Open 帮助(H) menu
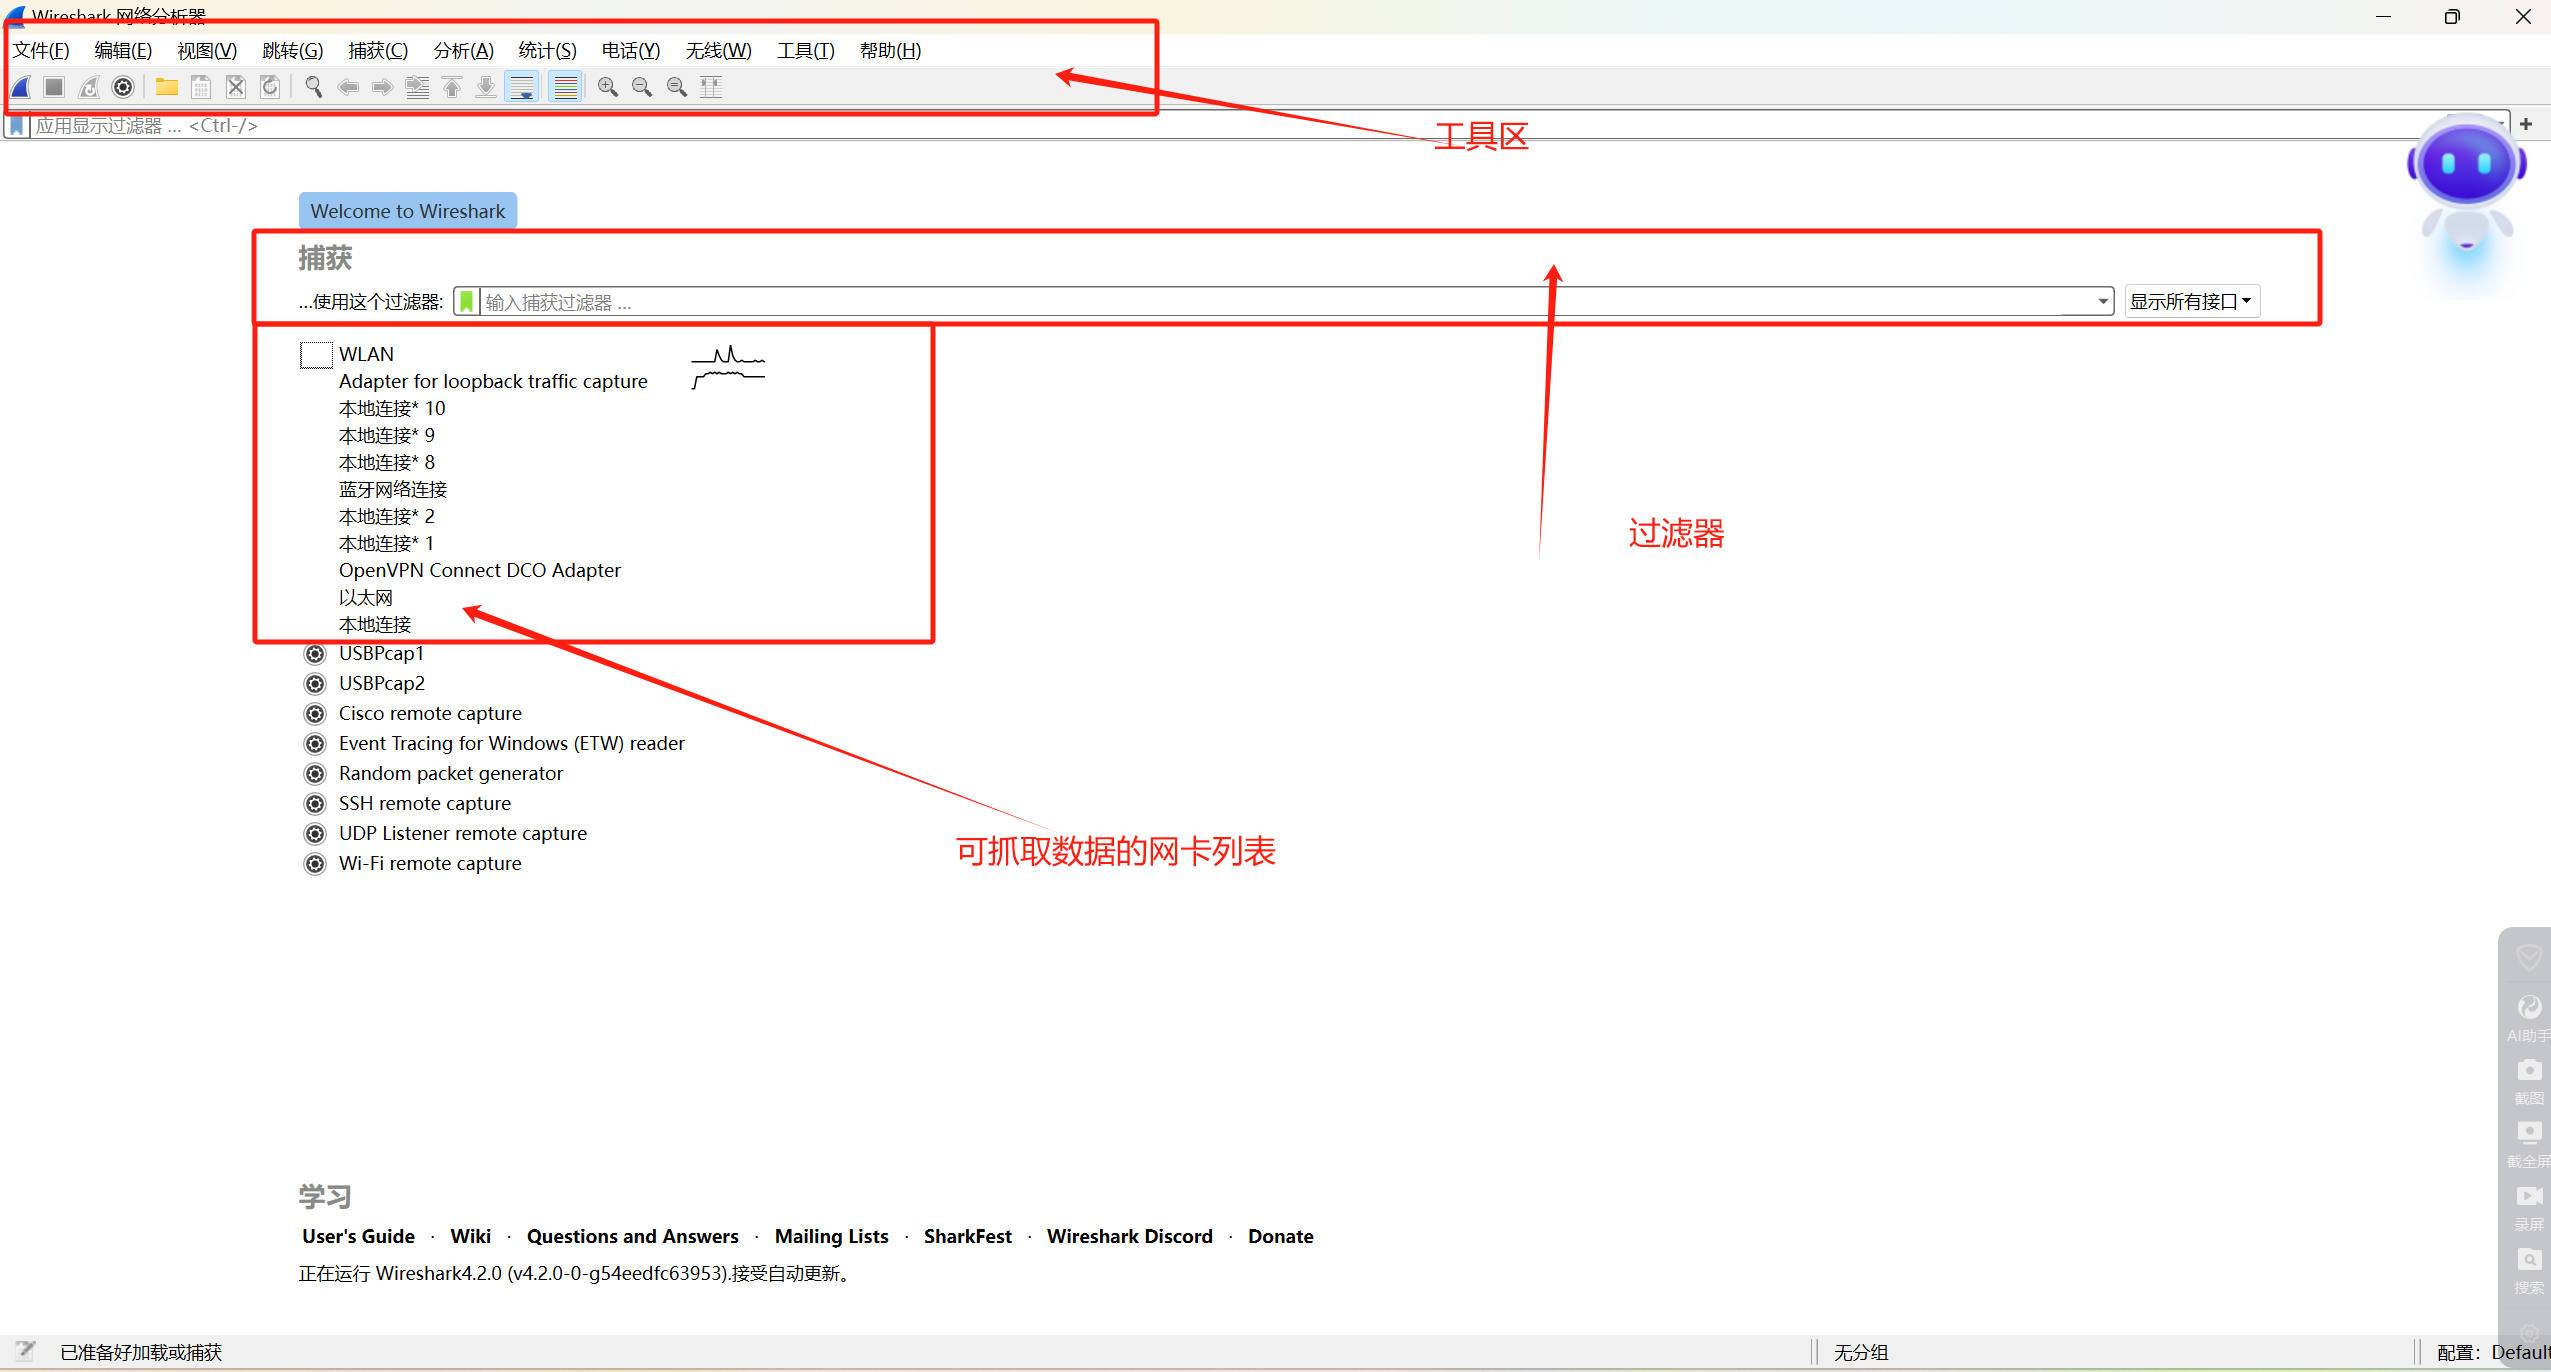 891,50
